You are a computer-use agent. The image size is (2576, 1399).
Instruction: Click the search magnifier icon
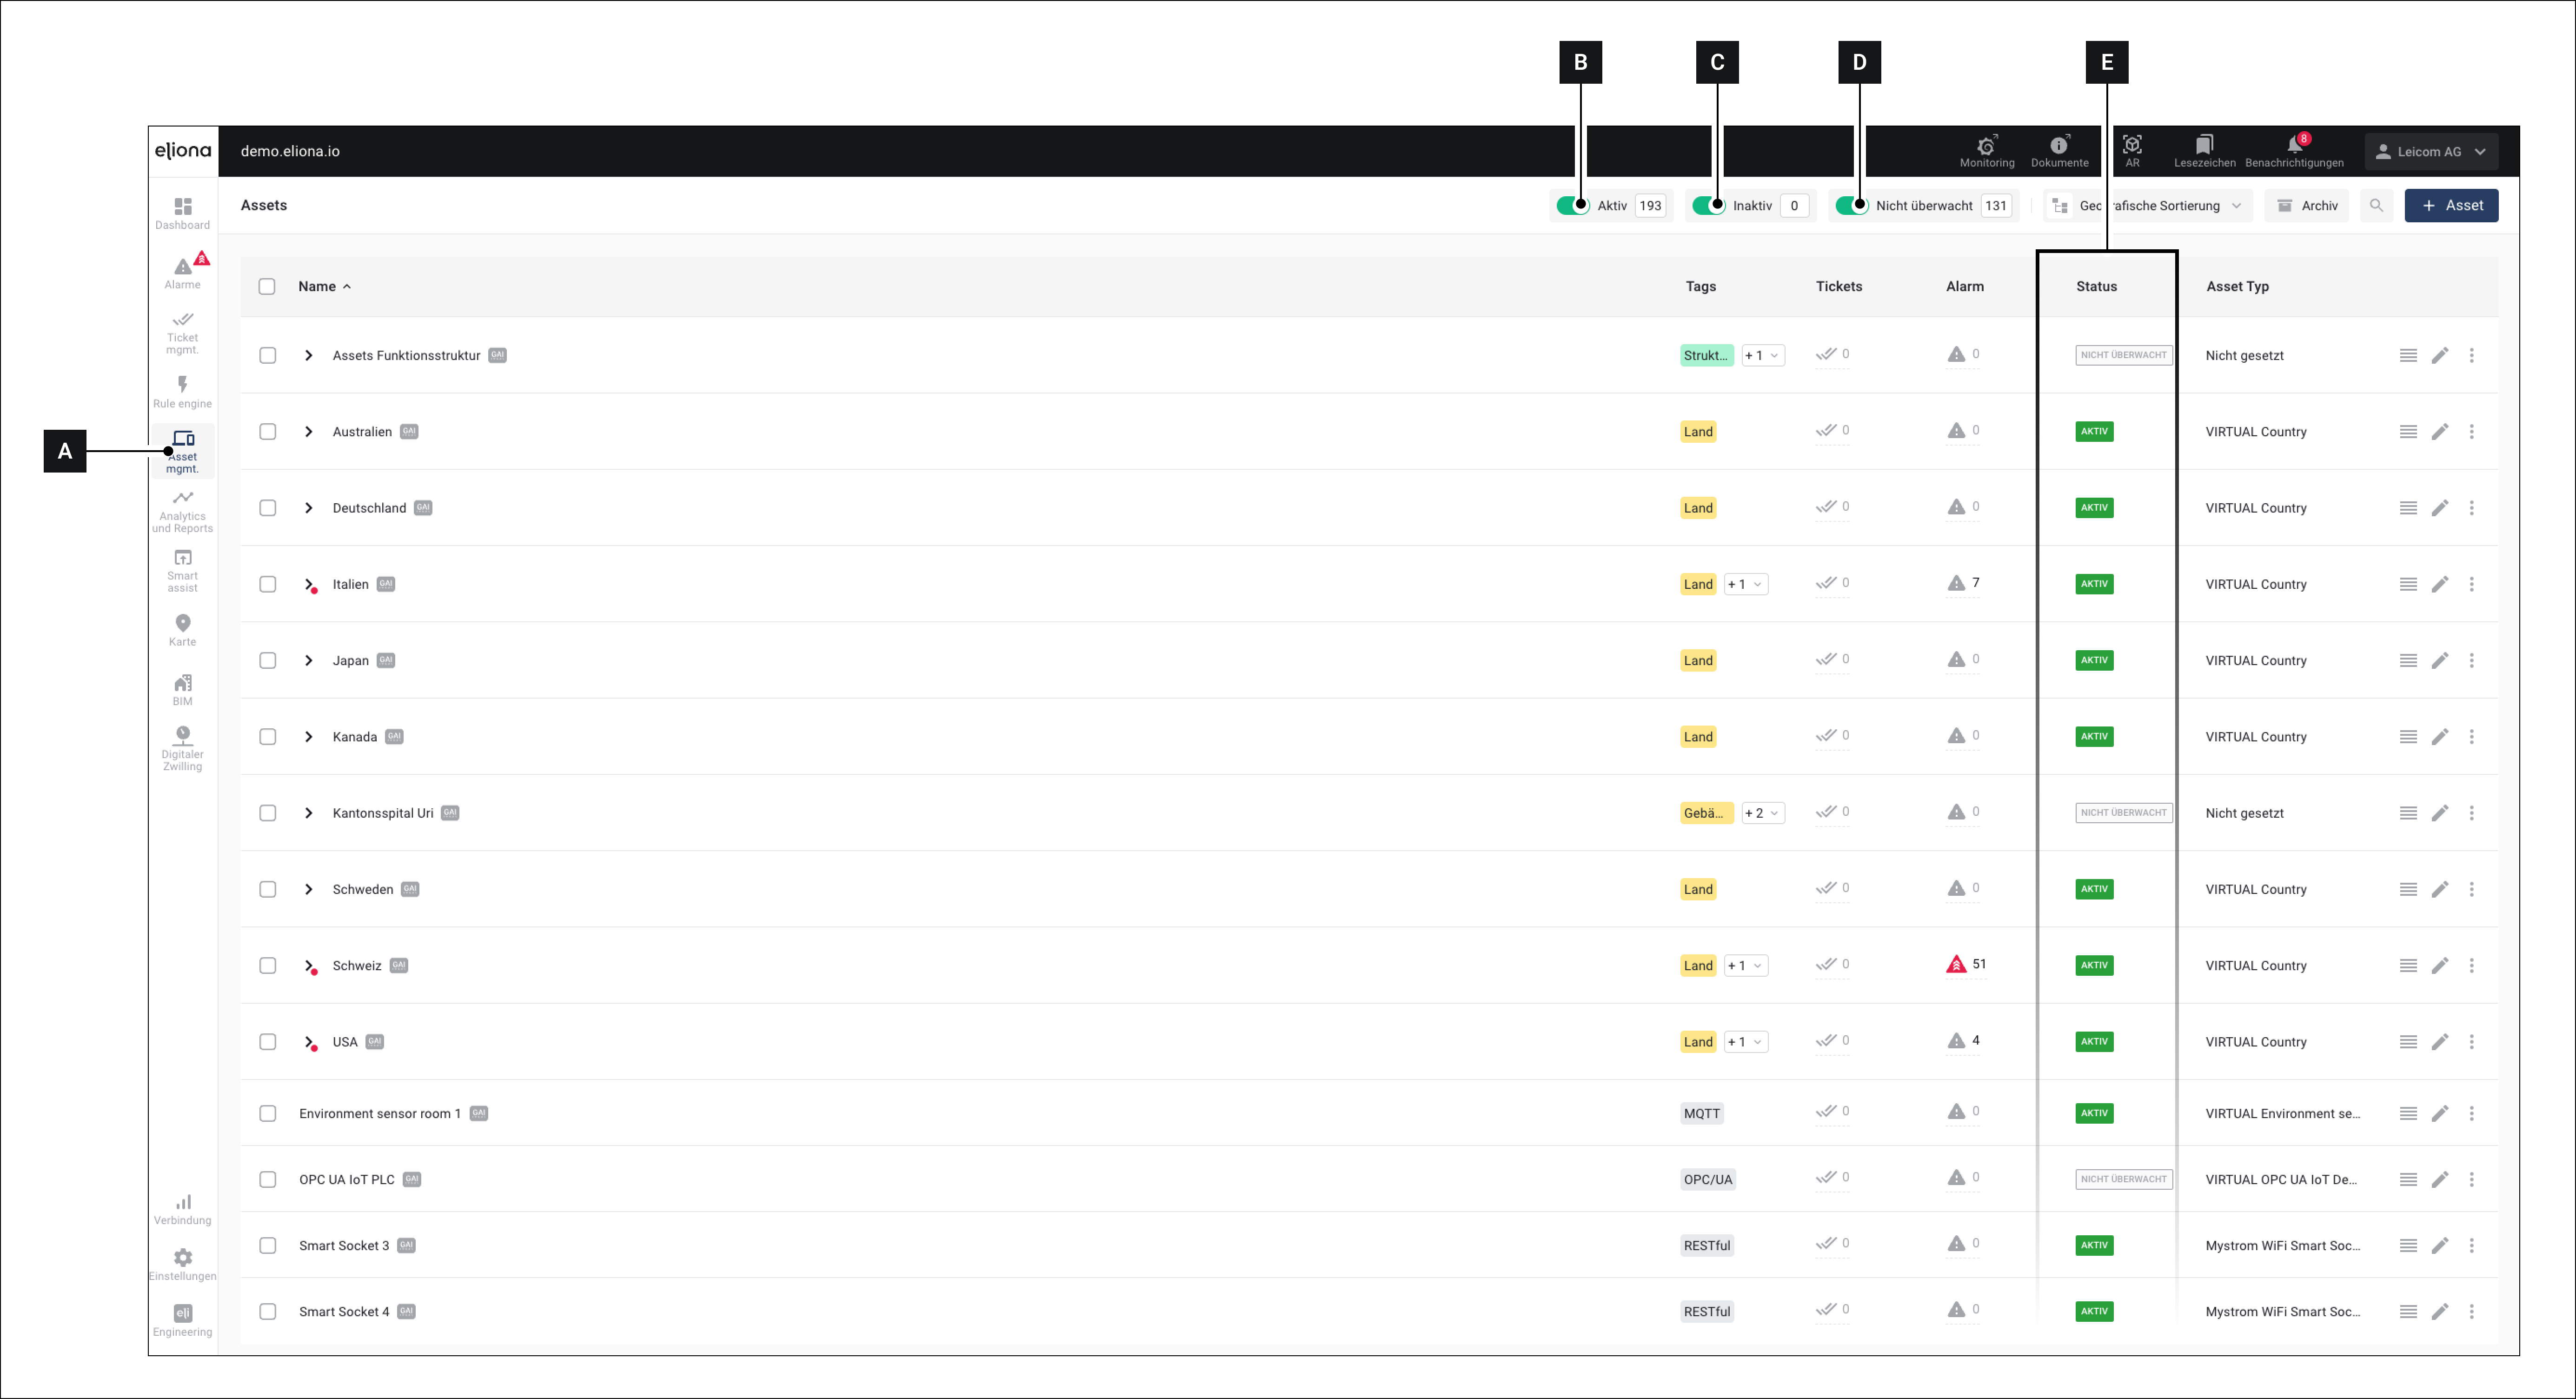tap(2376, 205)
